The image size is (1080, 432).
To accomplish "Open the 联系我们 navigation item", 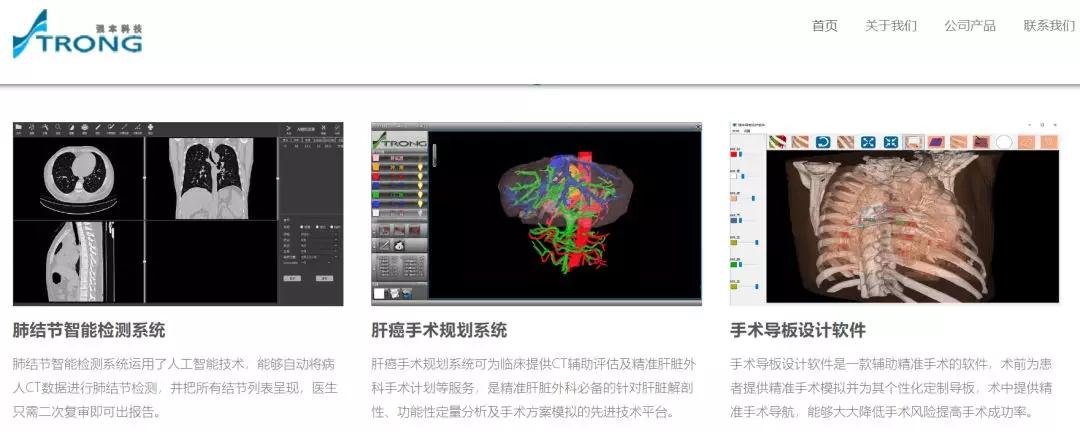I will pyautogui.click(x=1048, y=26).
